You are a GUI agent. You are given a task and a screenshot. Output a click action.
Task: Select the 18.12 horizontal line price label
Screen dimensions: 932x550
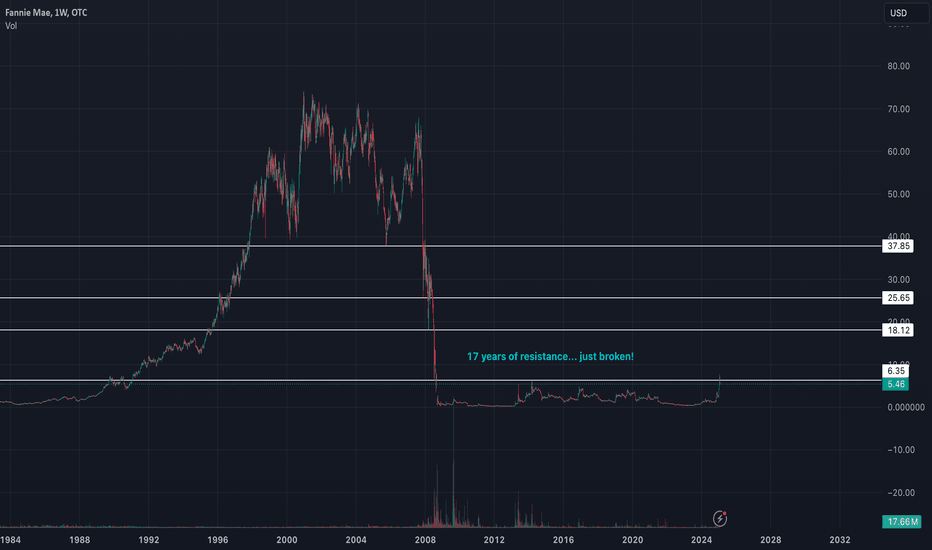(898, 330)
